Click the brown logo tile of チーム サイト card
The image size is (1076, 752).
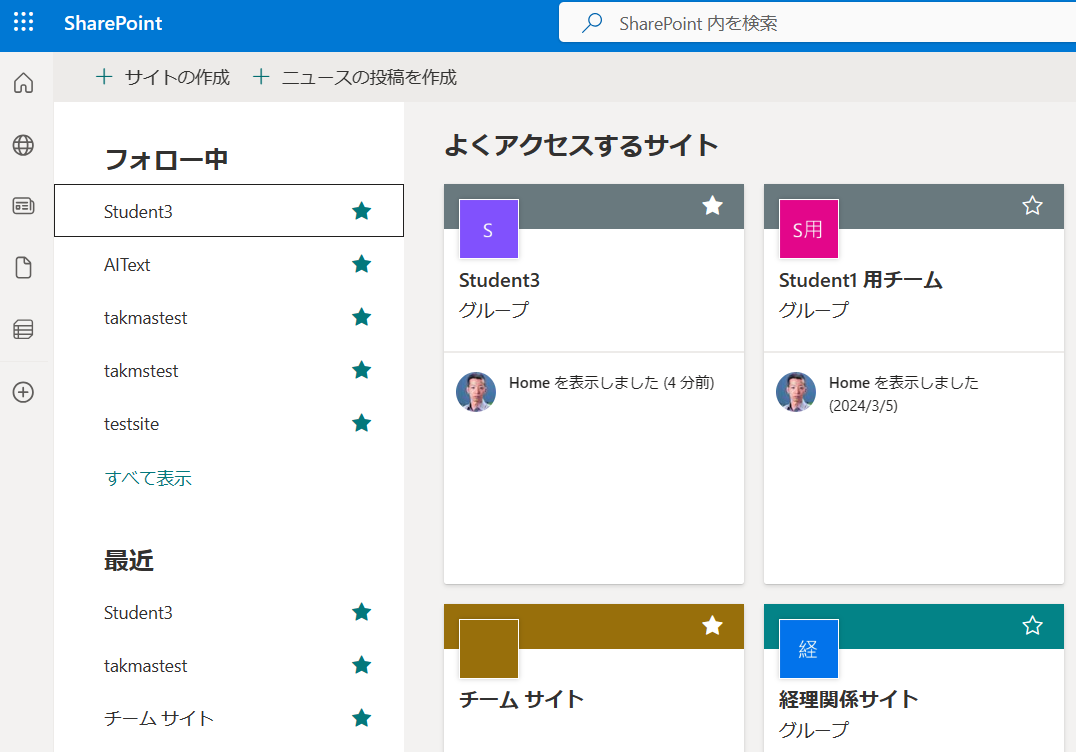pos(489,649)
